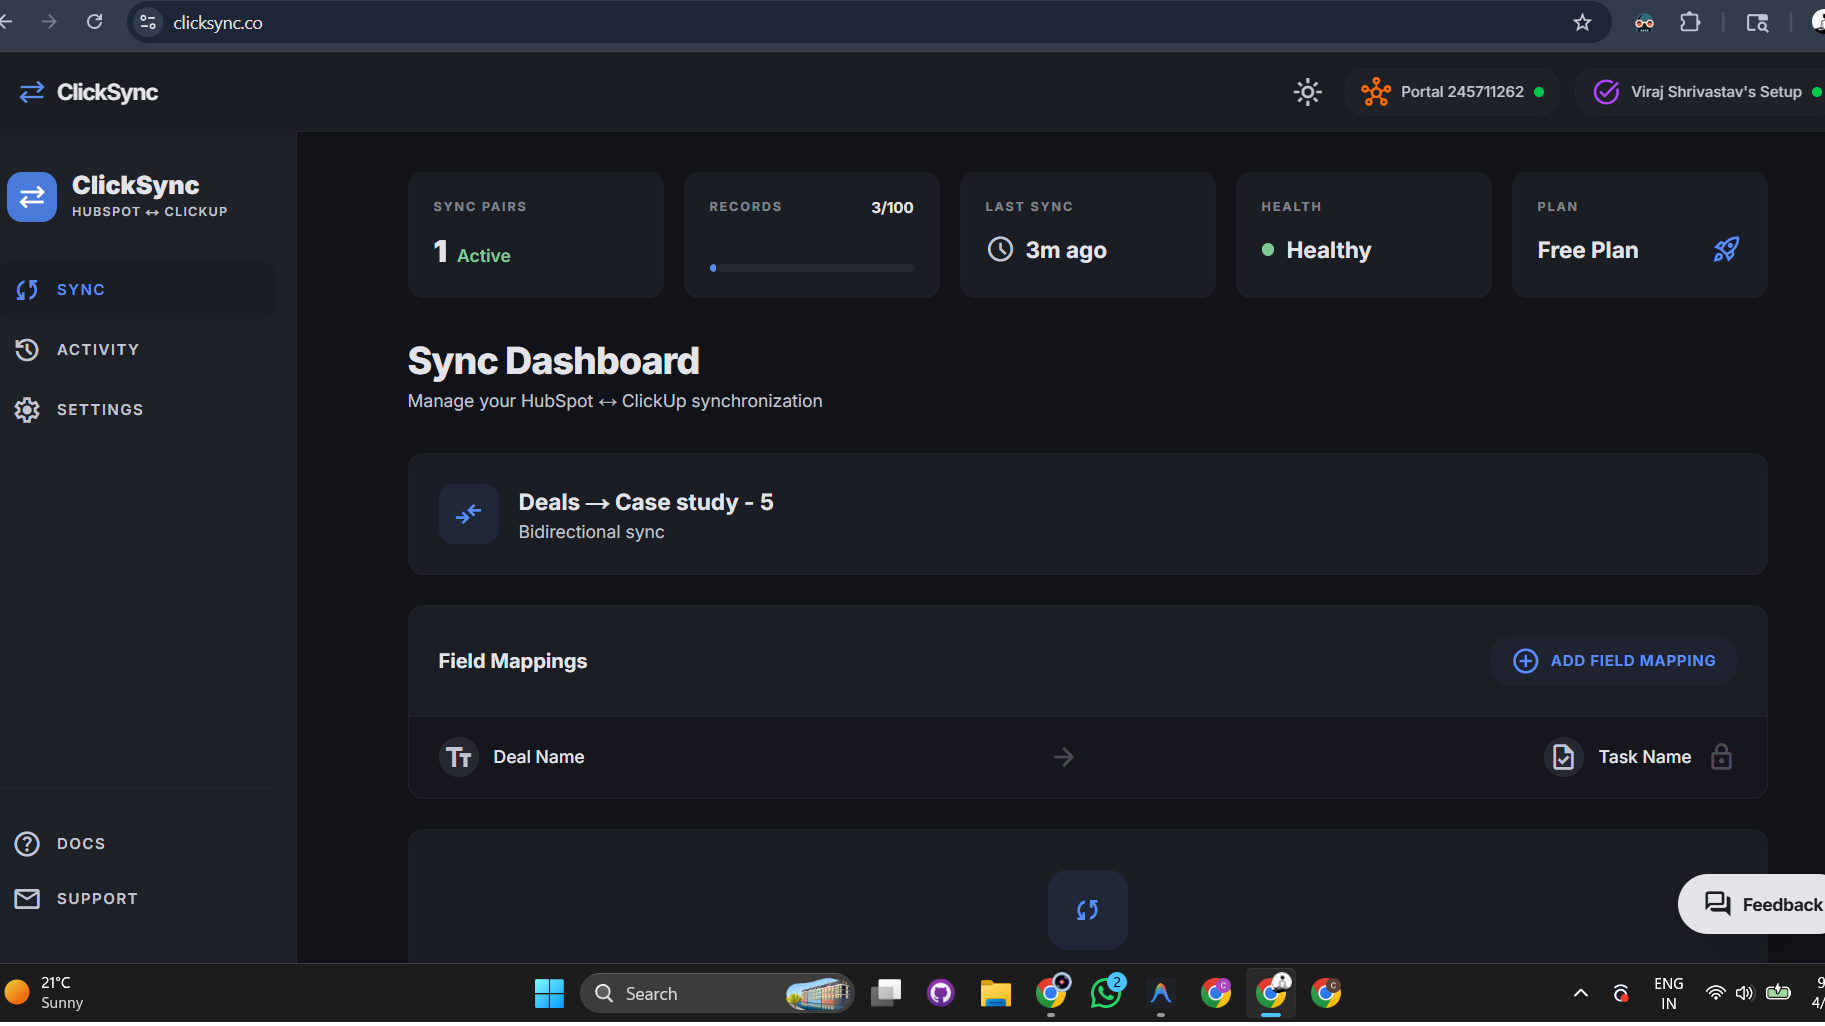
Task: Open the HubSpot Portal 245711262 selector
Action: 1452,92
